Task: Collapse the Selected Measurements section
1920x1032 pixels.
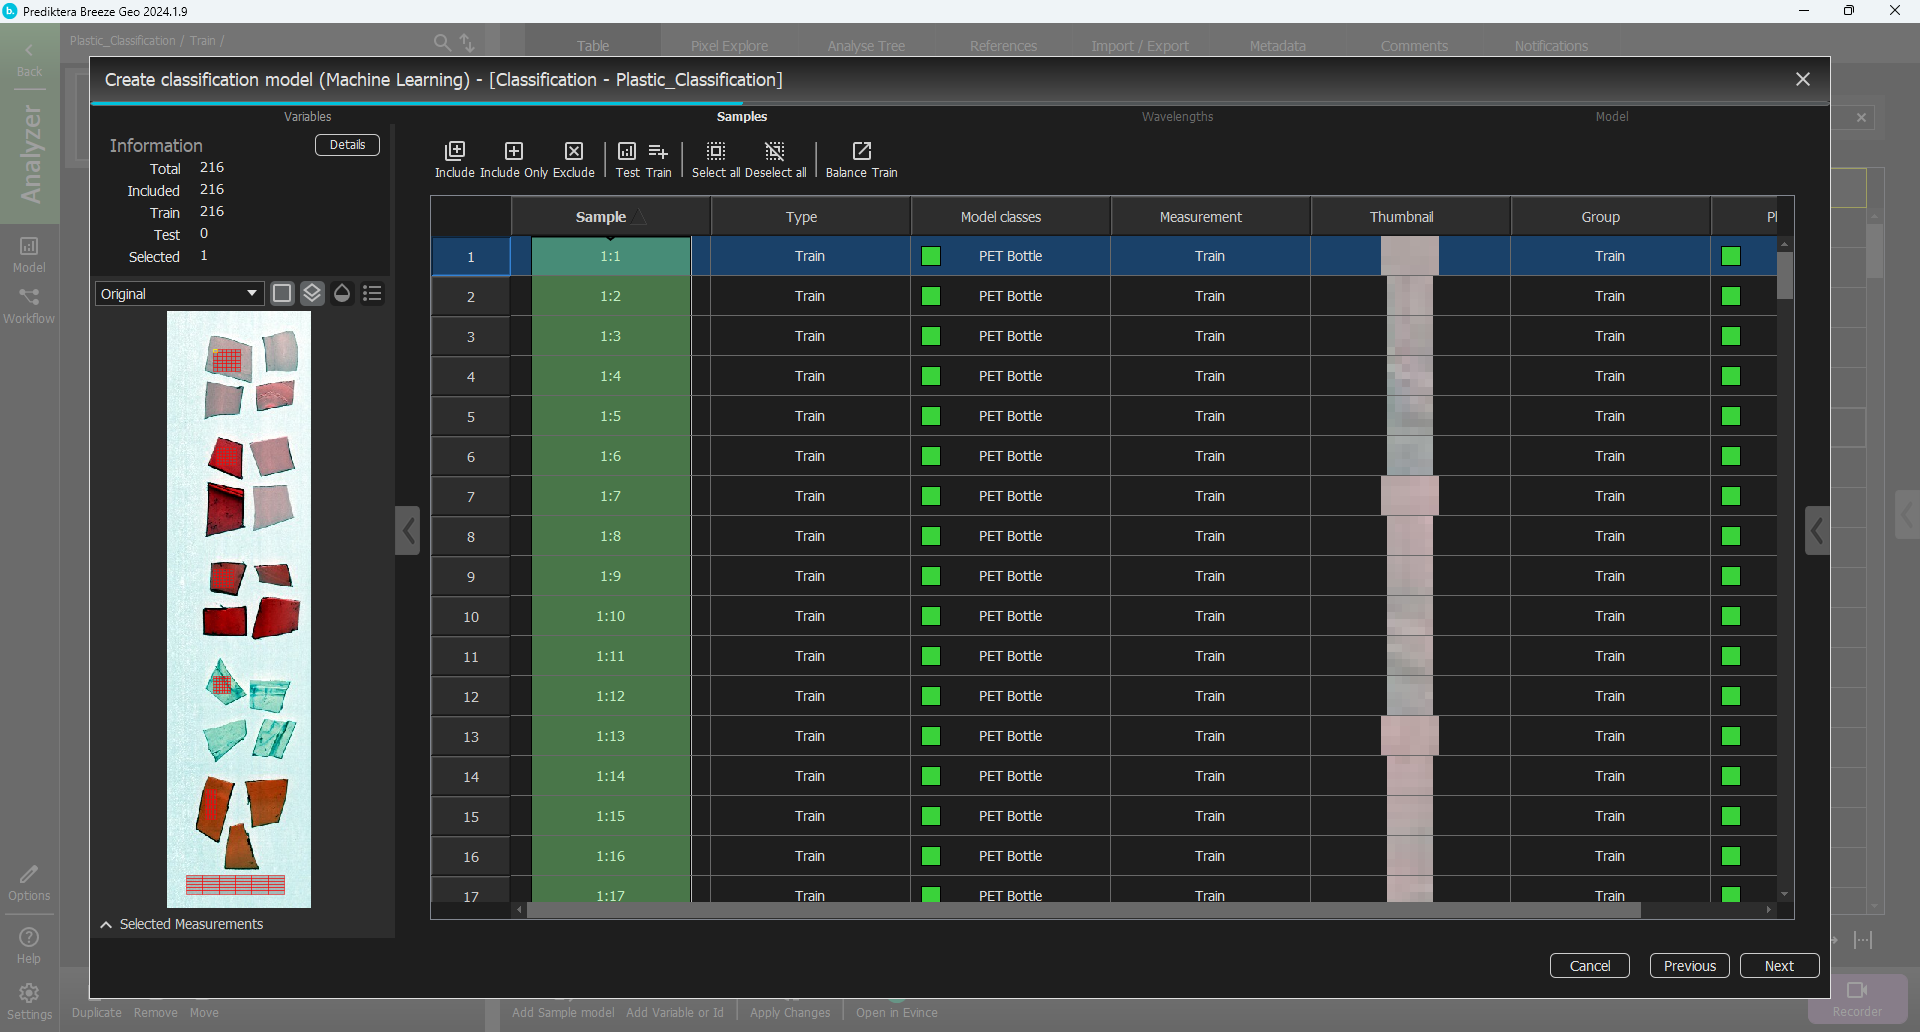Action: pyautogui.click(x=106, y=925)
